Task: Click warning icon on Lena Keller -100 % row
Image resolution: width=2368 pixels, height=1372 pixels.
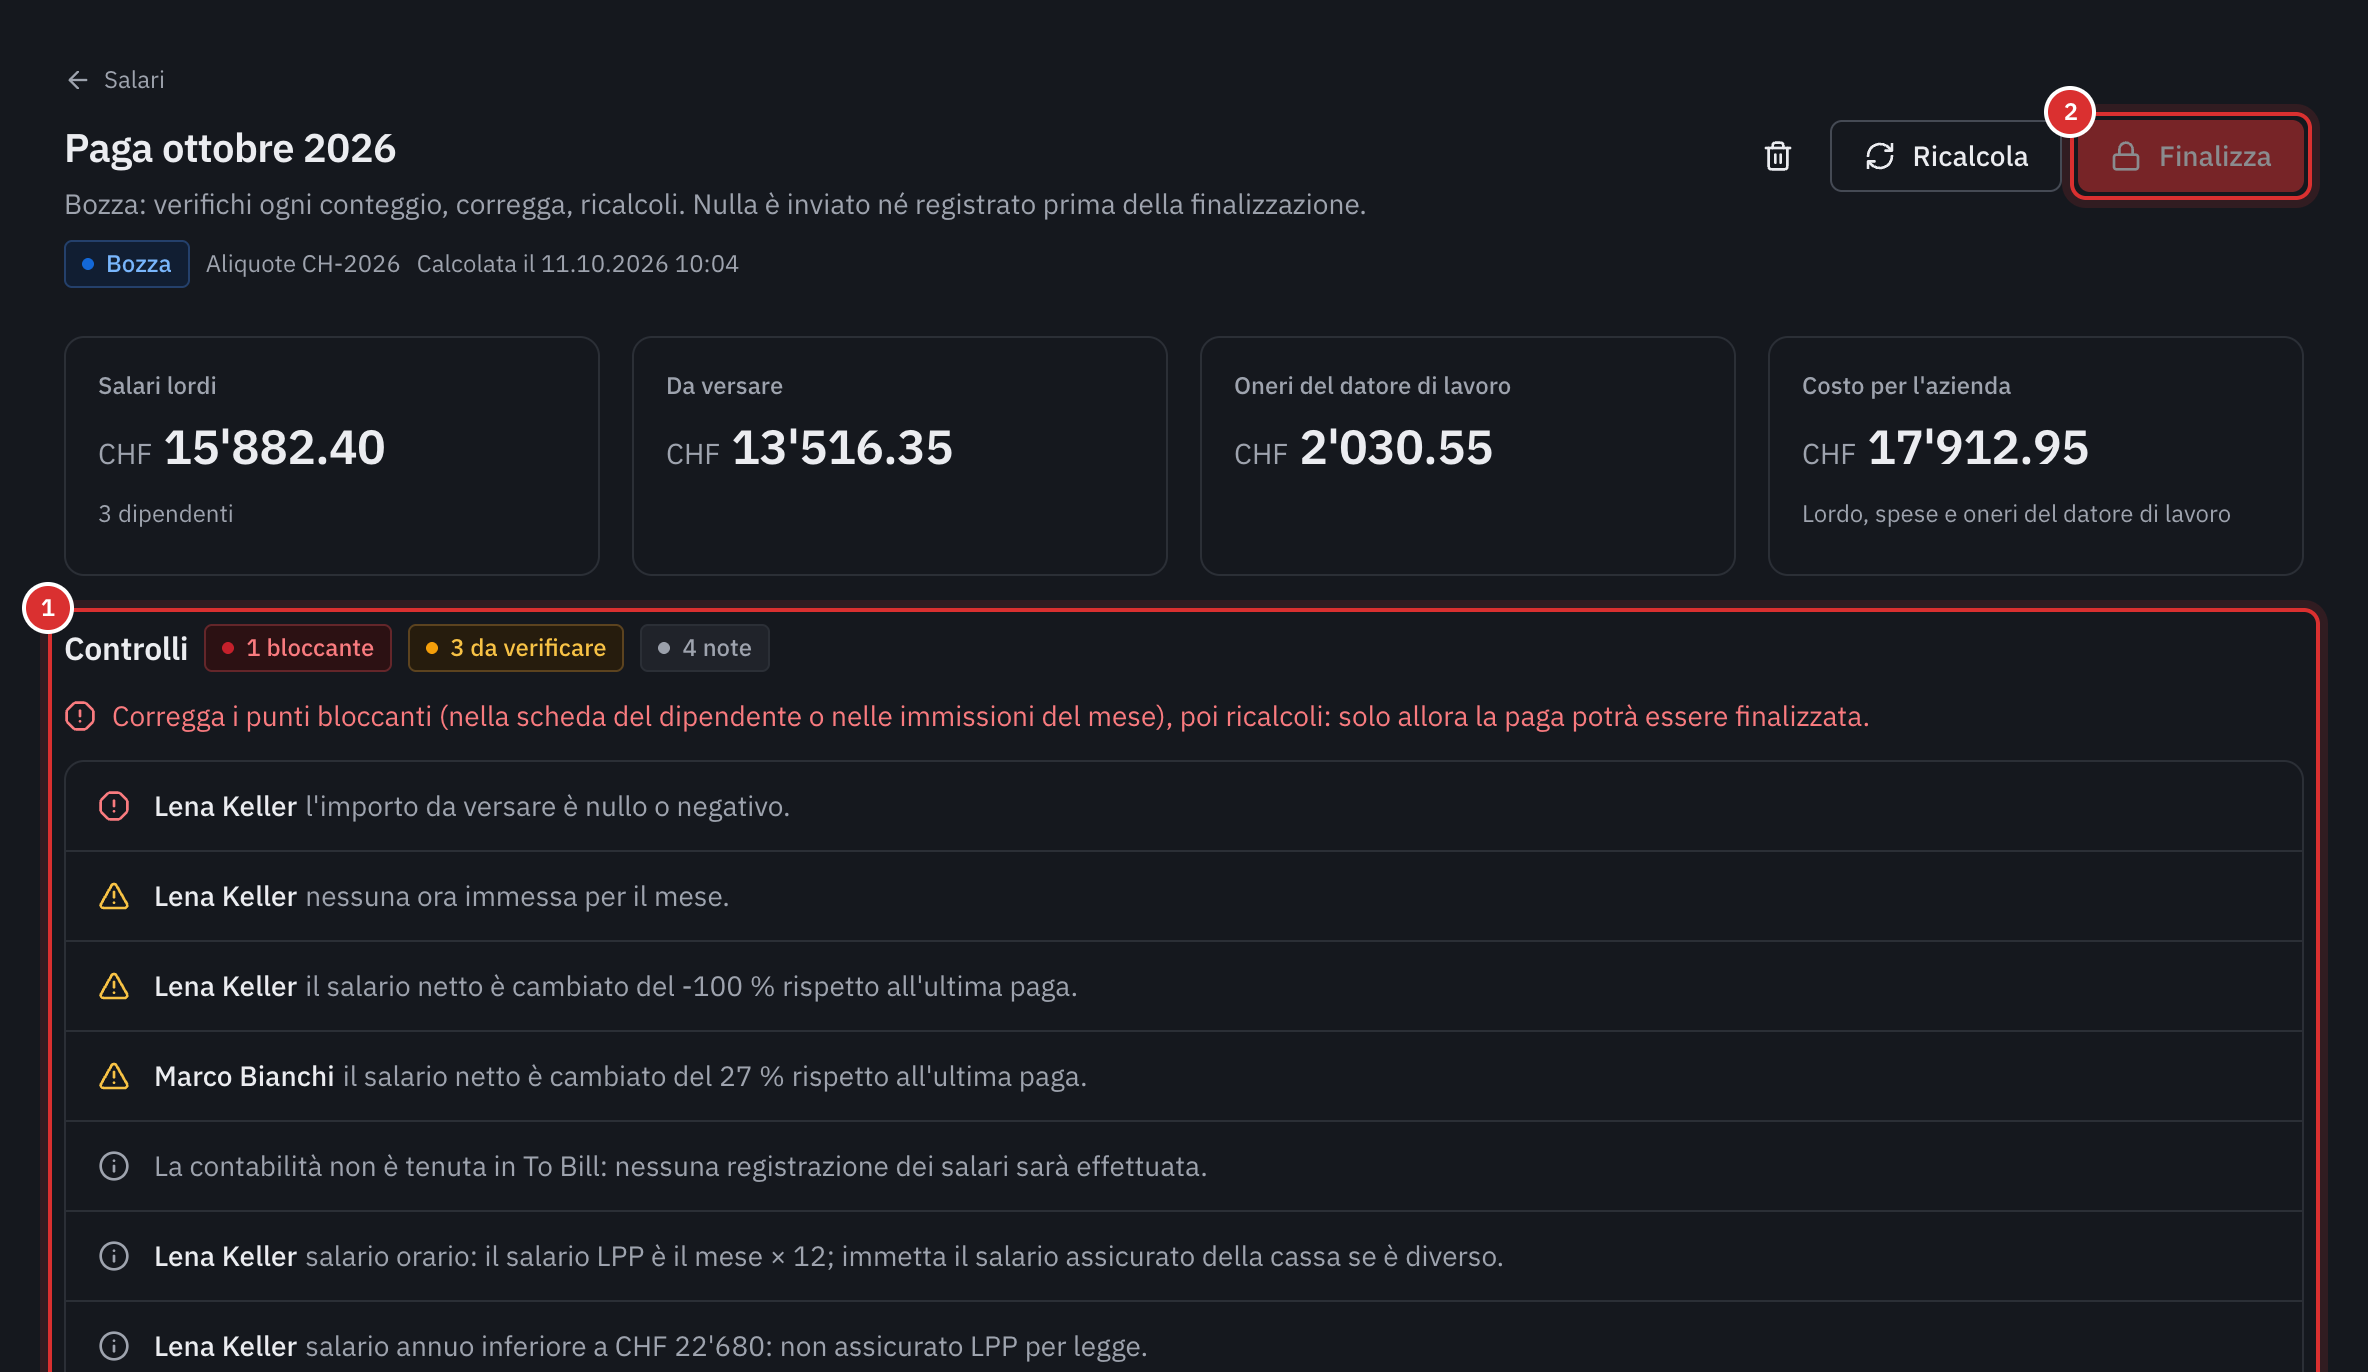Action: [x=114, y=986]
